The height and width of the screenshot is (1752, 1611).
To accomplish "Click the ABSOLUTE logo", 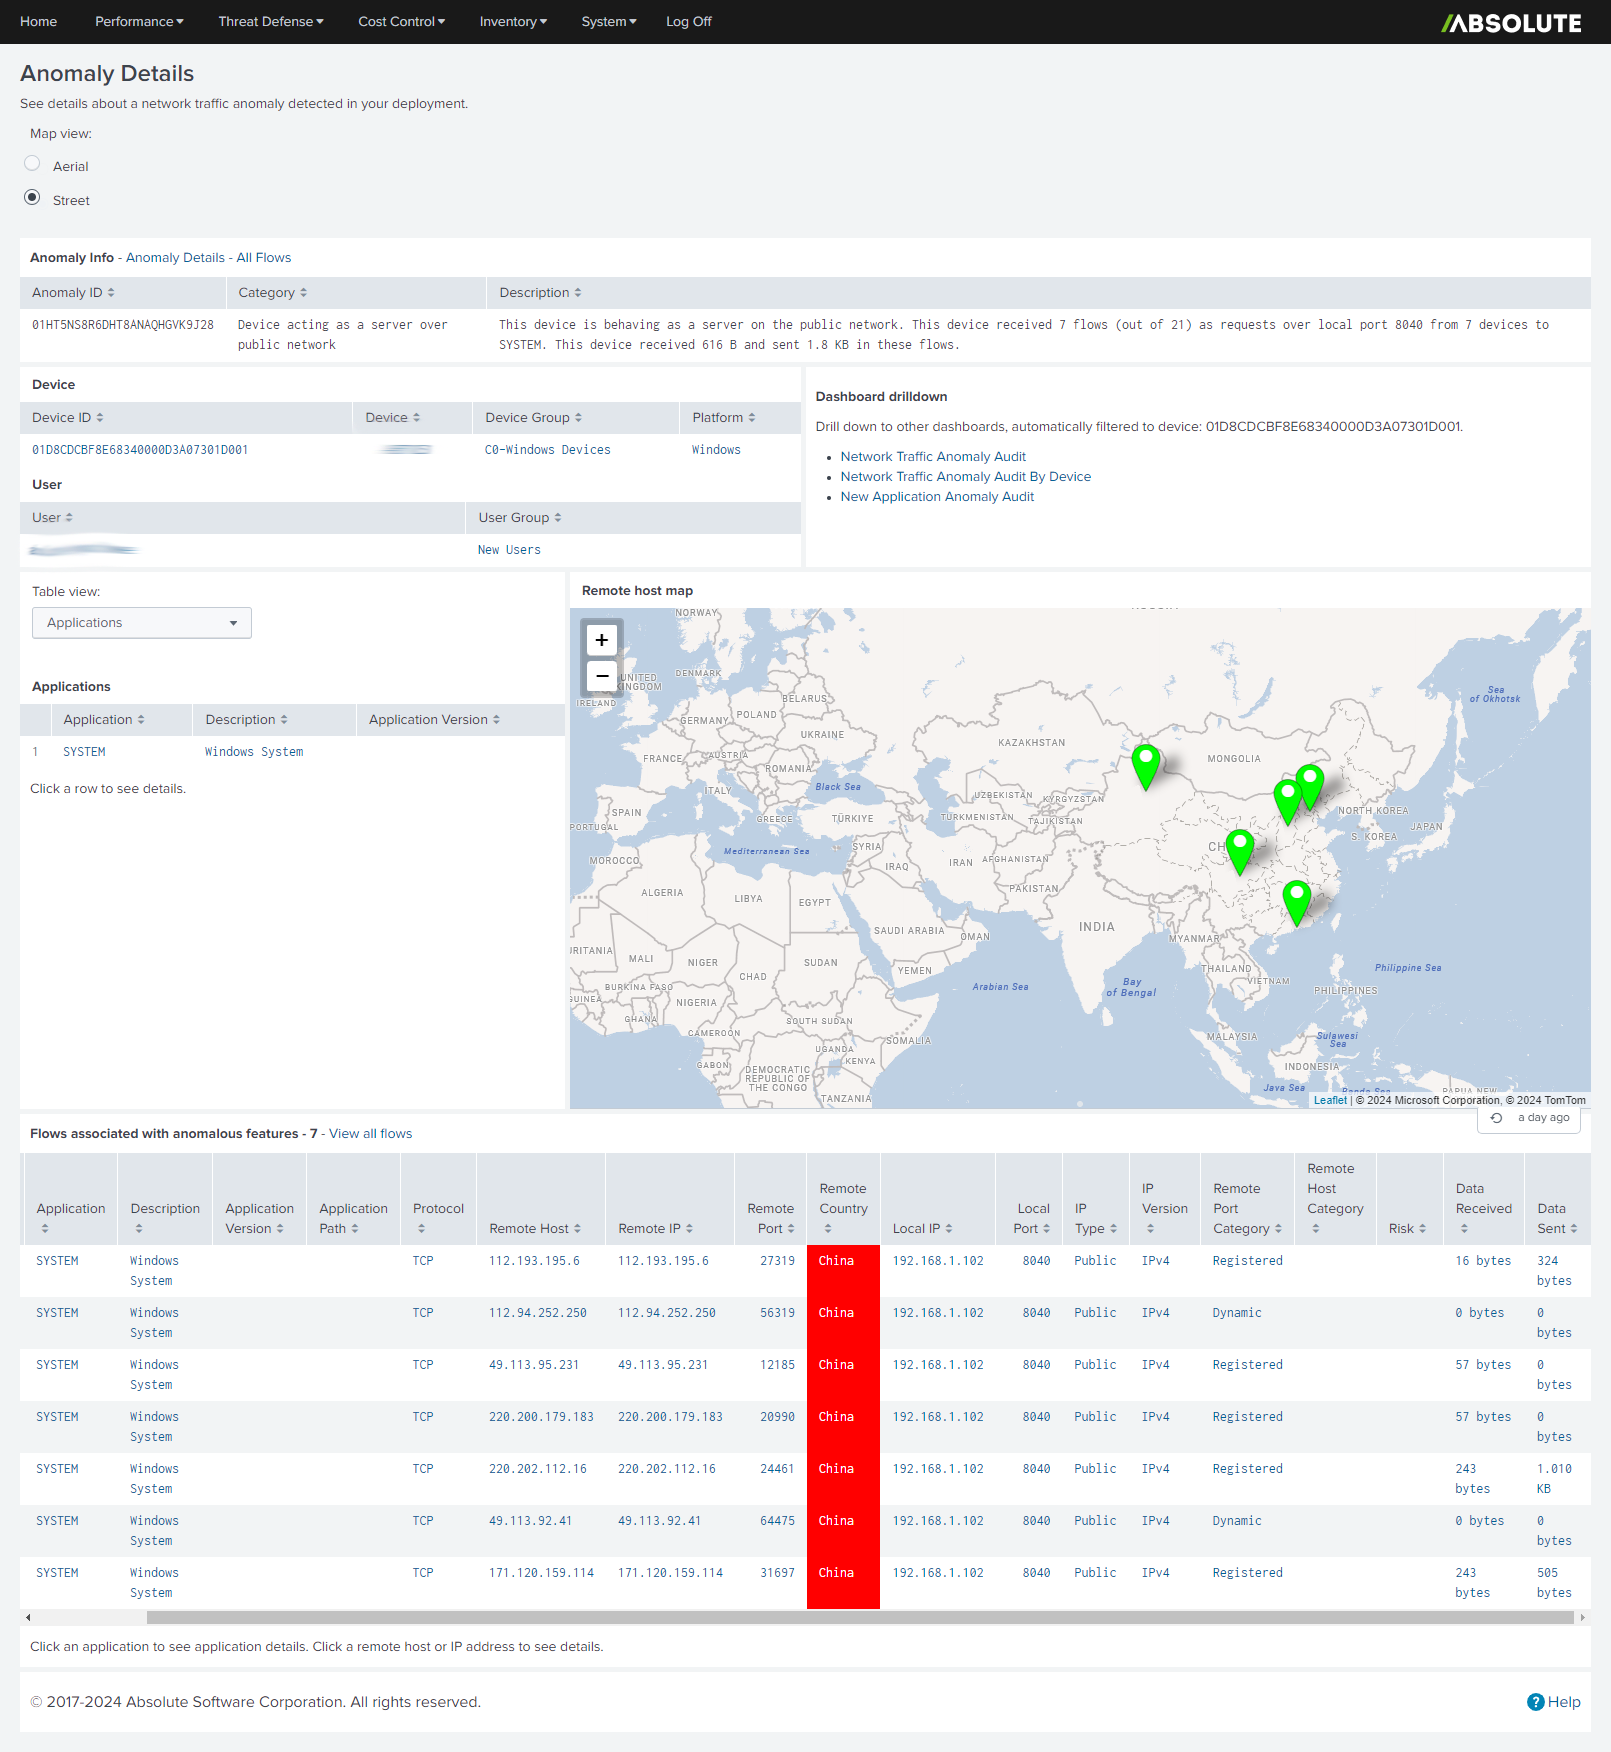I will (x=1511, y=22).
